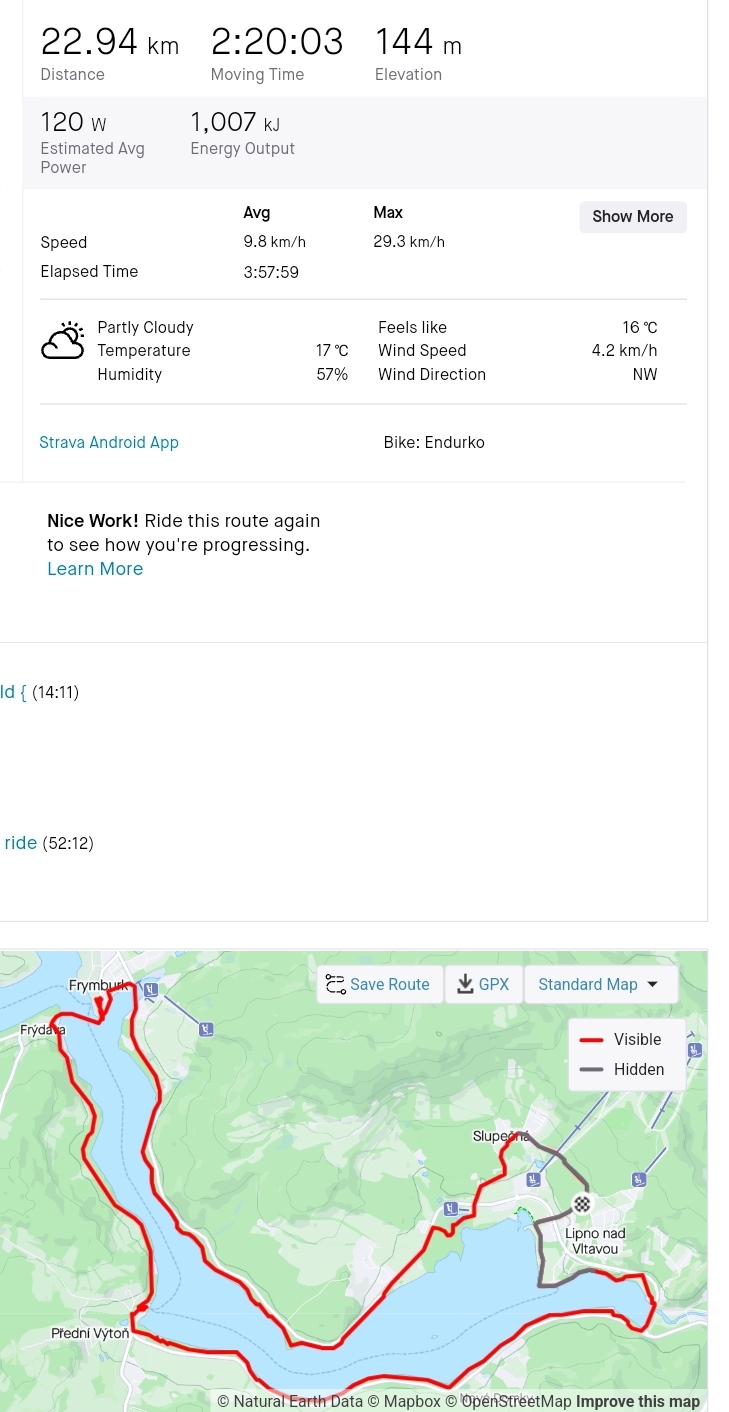
Task: Click the gray Hidden route legend line
Action: (592, 1070)
